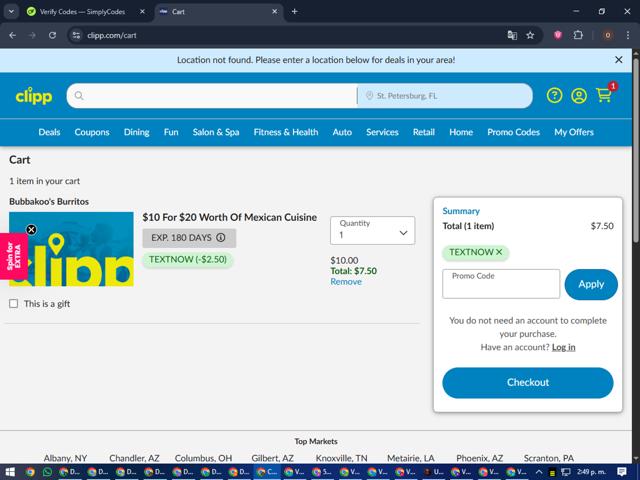
Task: Open the Fun category
Action: click(171, 132)
